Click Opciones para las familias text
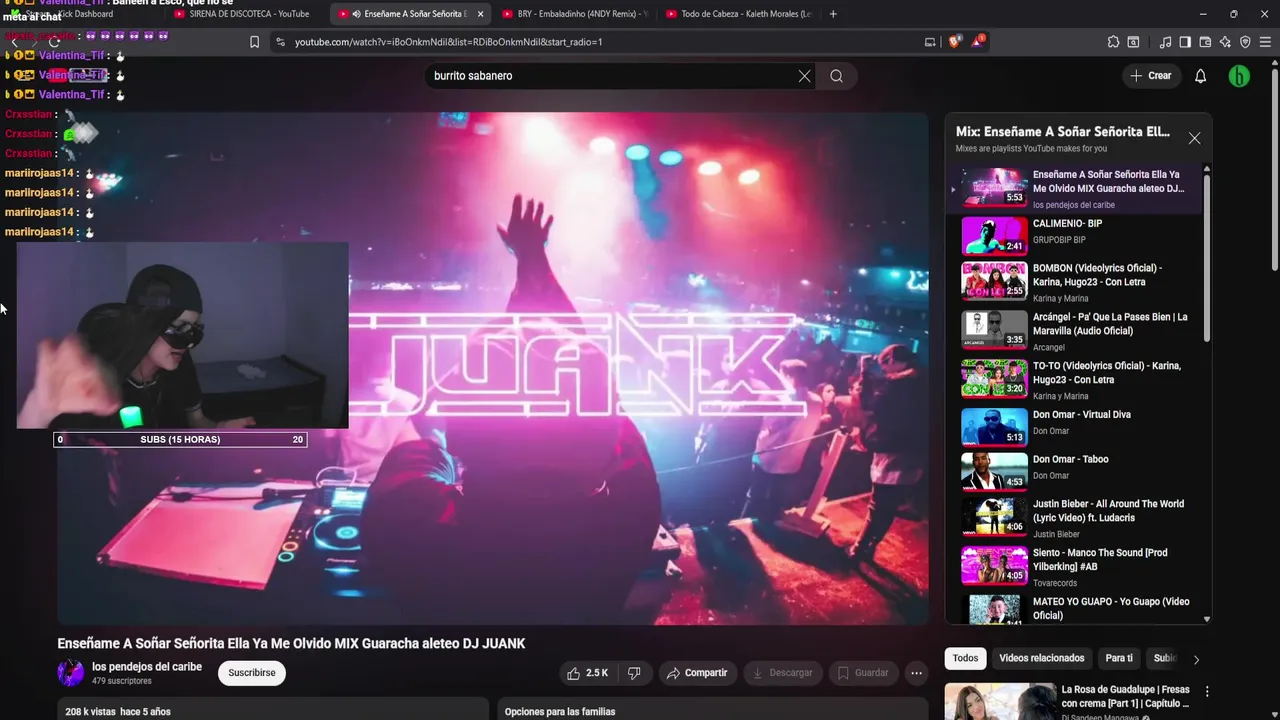Screen dimensions: 1280x720 (560, 712)
